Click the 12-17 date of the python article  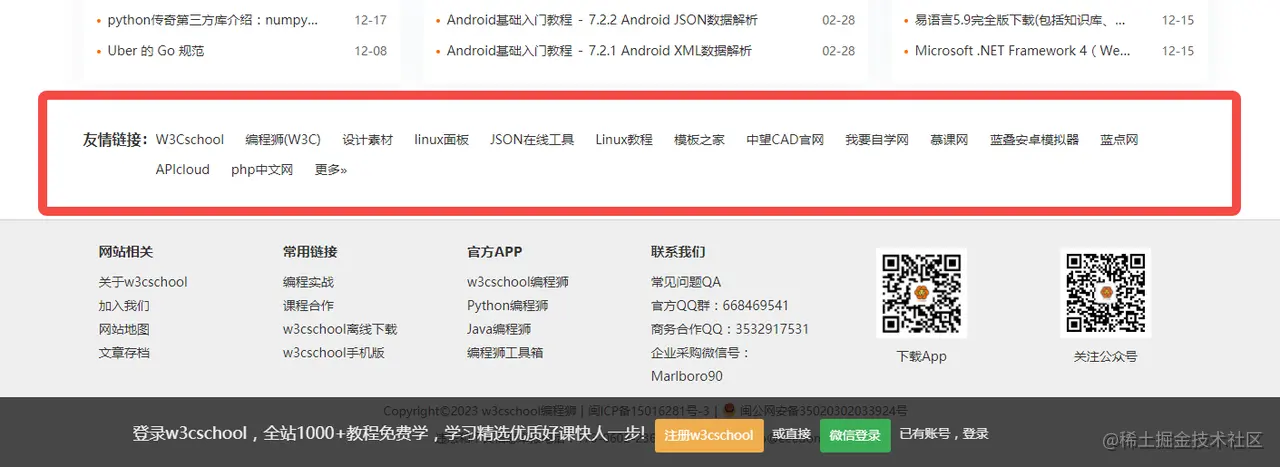coord(371,20)
